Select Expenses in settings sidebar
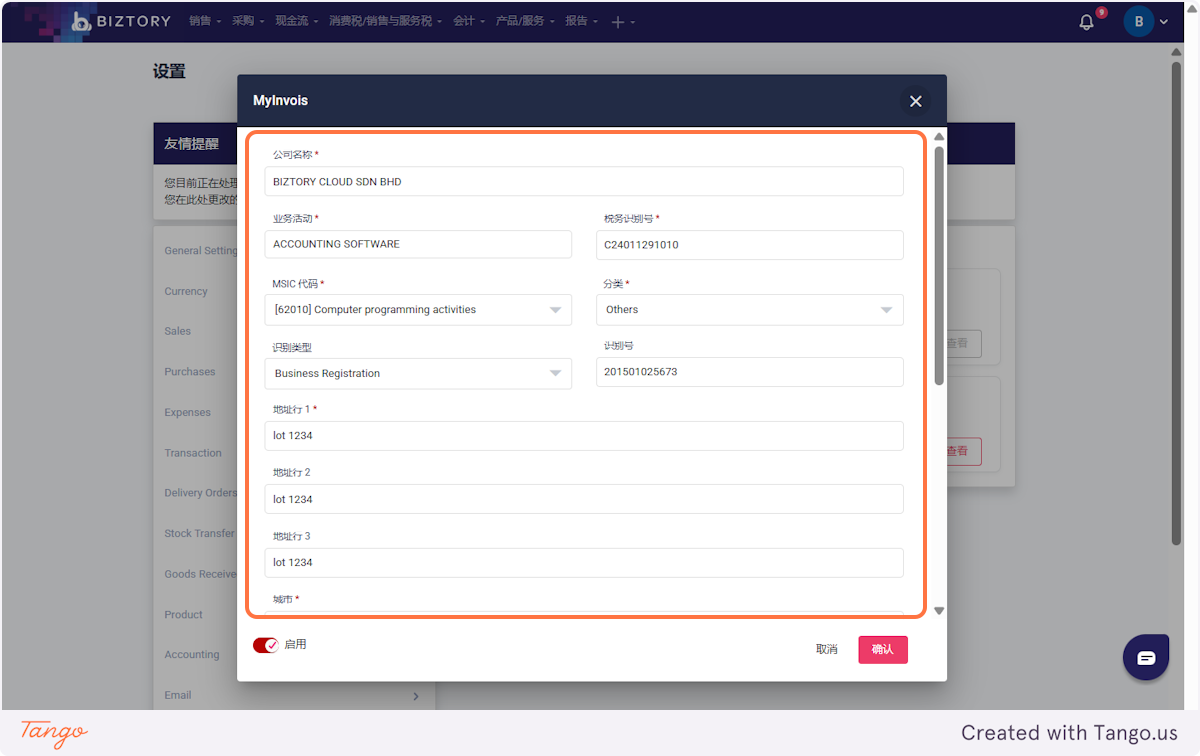1200x756 pixels. 187,413
